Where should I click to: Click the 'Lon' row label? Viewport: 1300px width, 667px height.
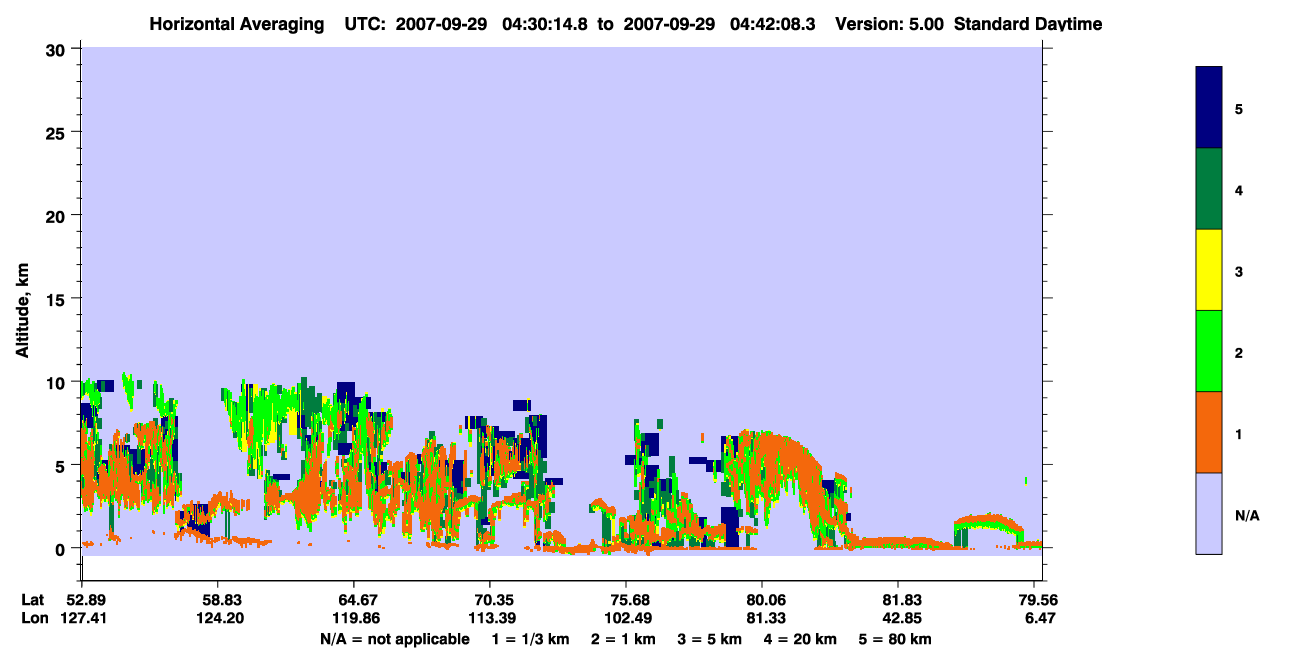(x=34, y=618)
